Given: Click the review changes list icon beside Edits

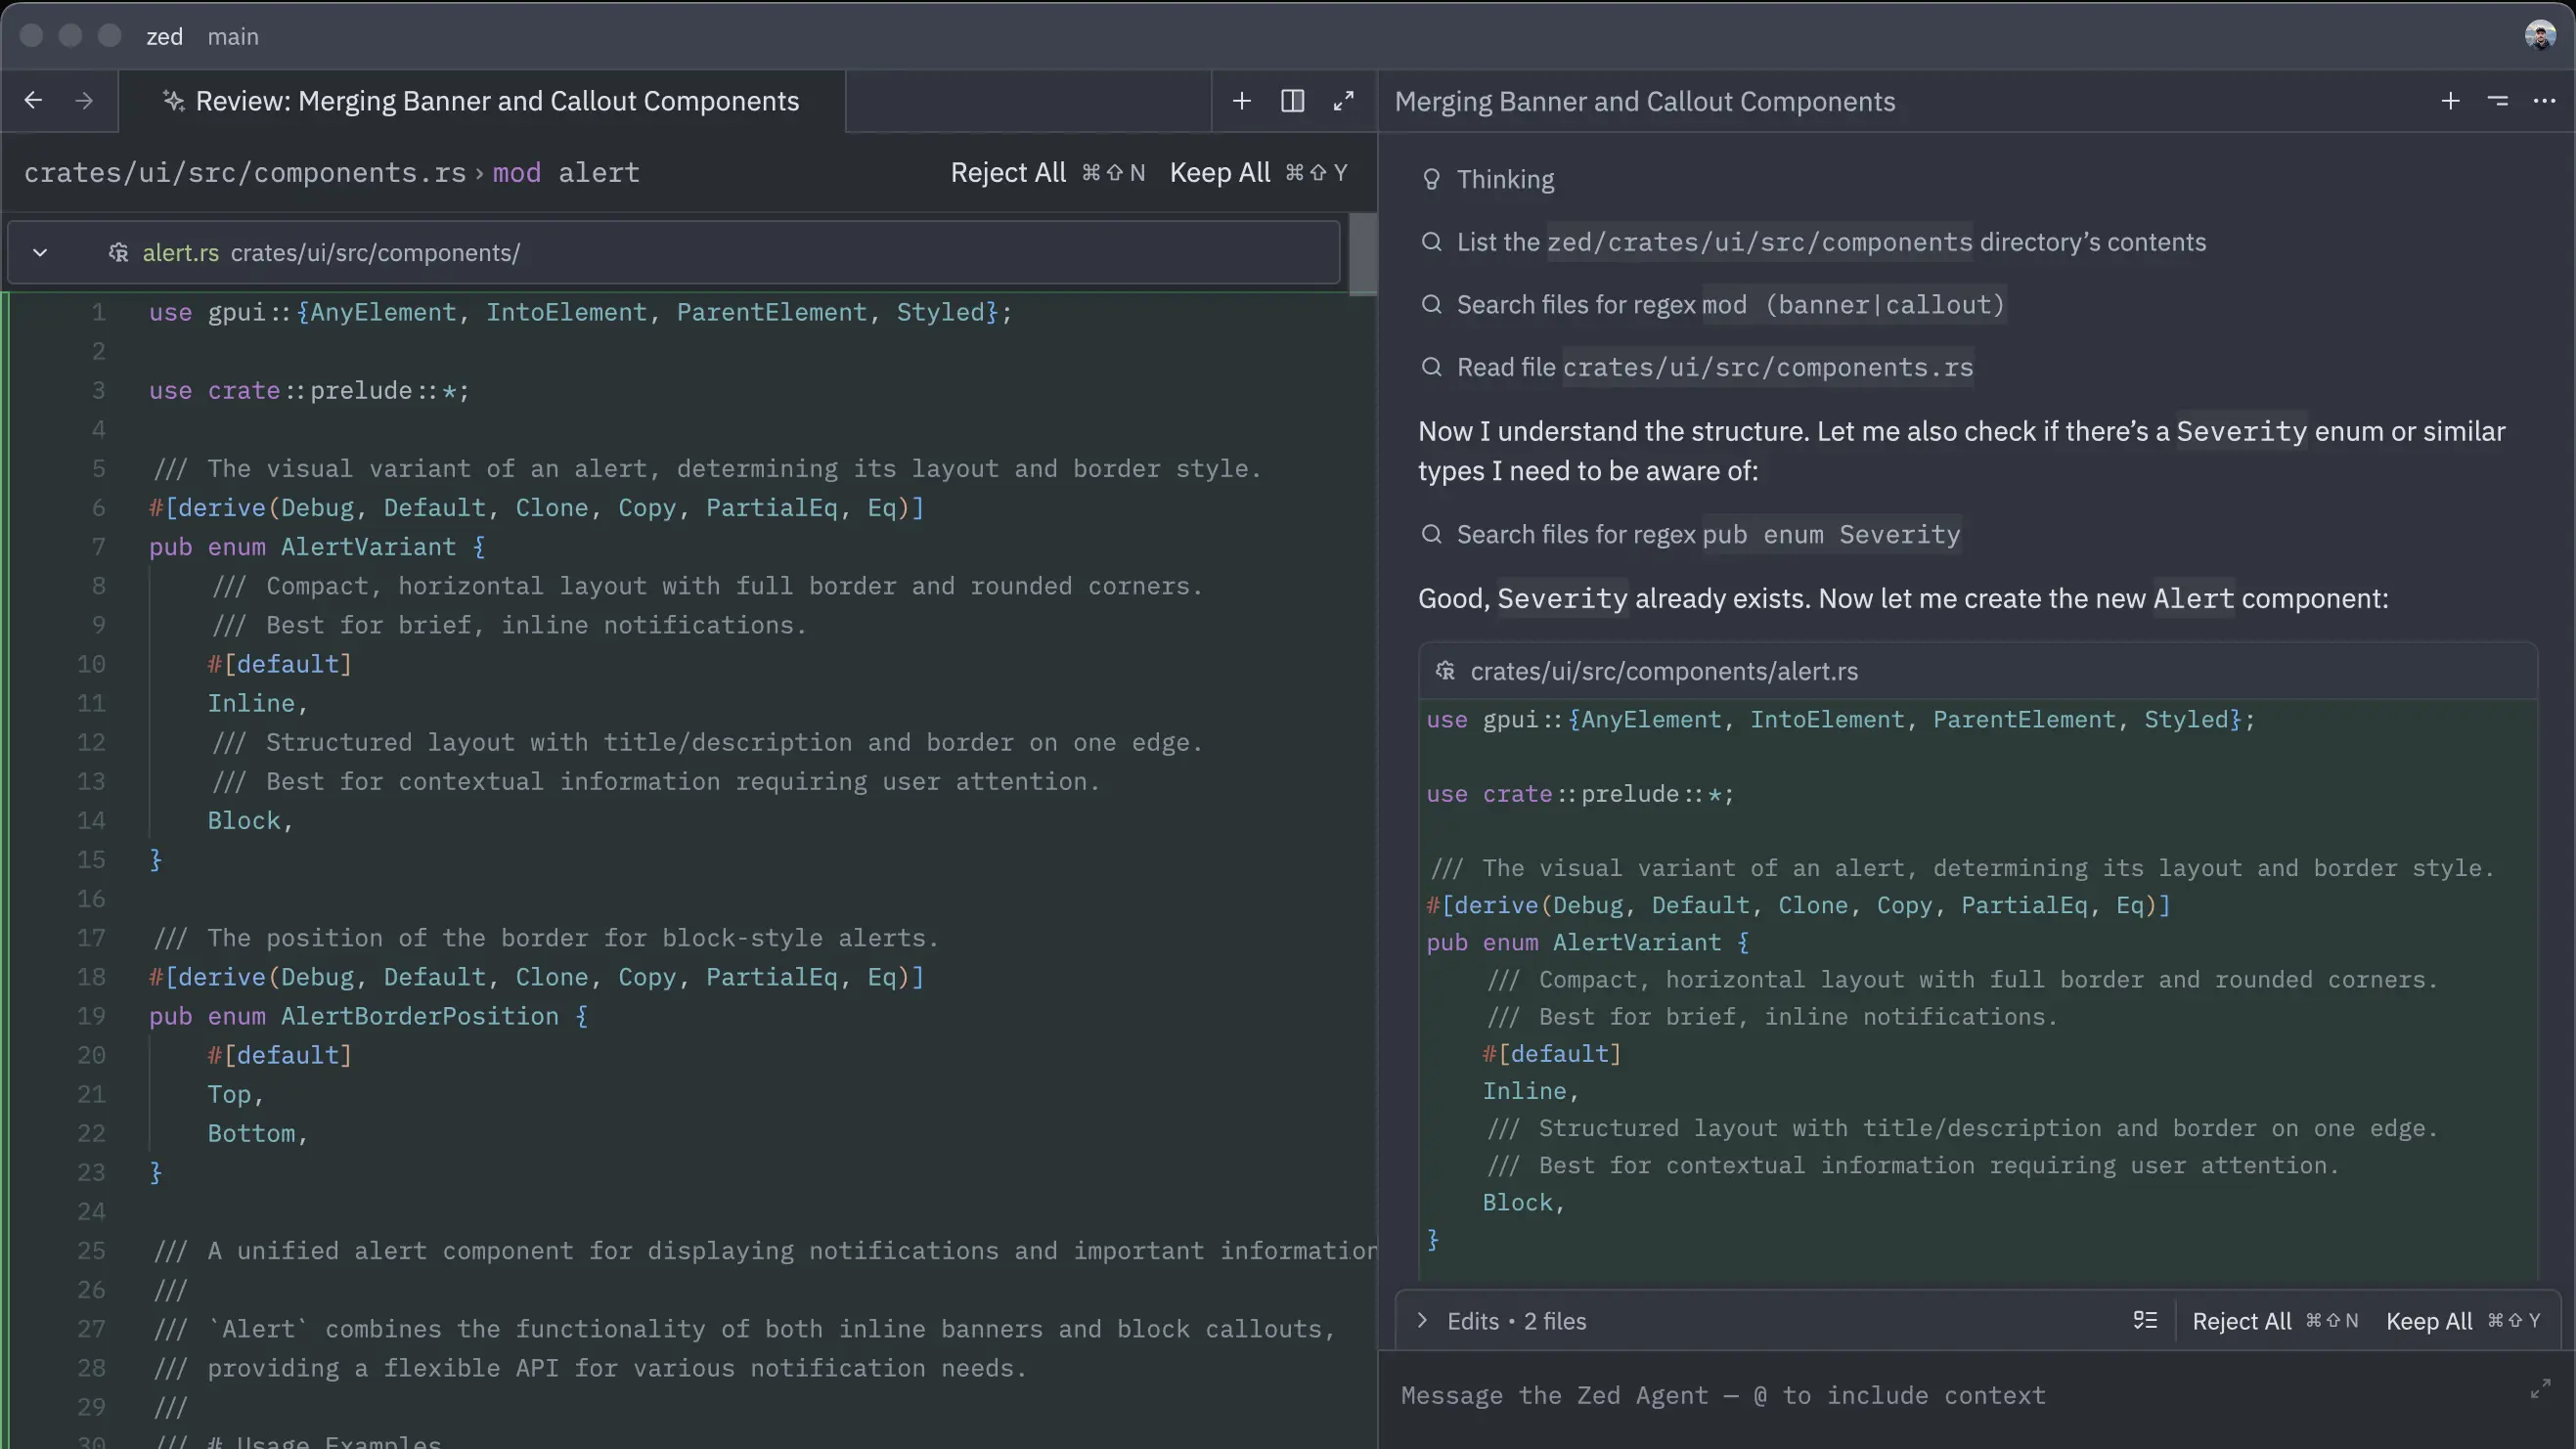Looking at the screenshot, I should (x=2145, y=1321).
